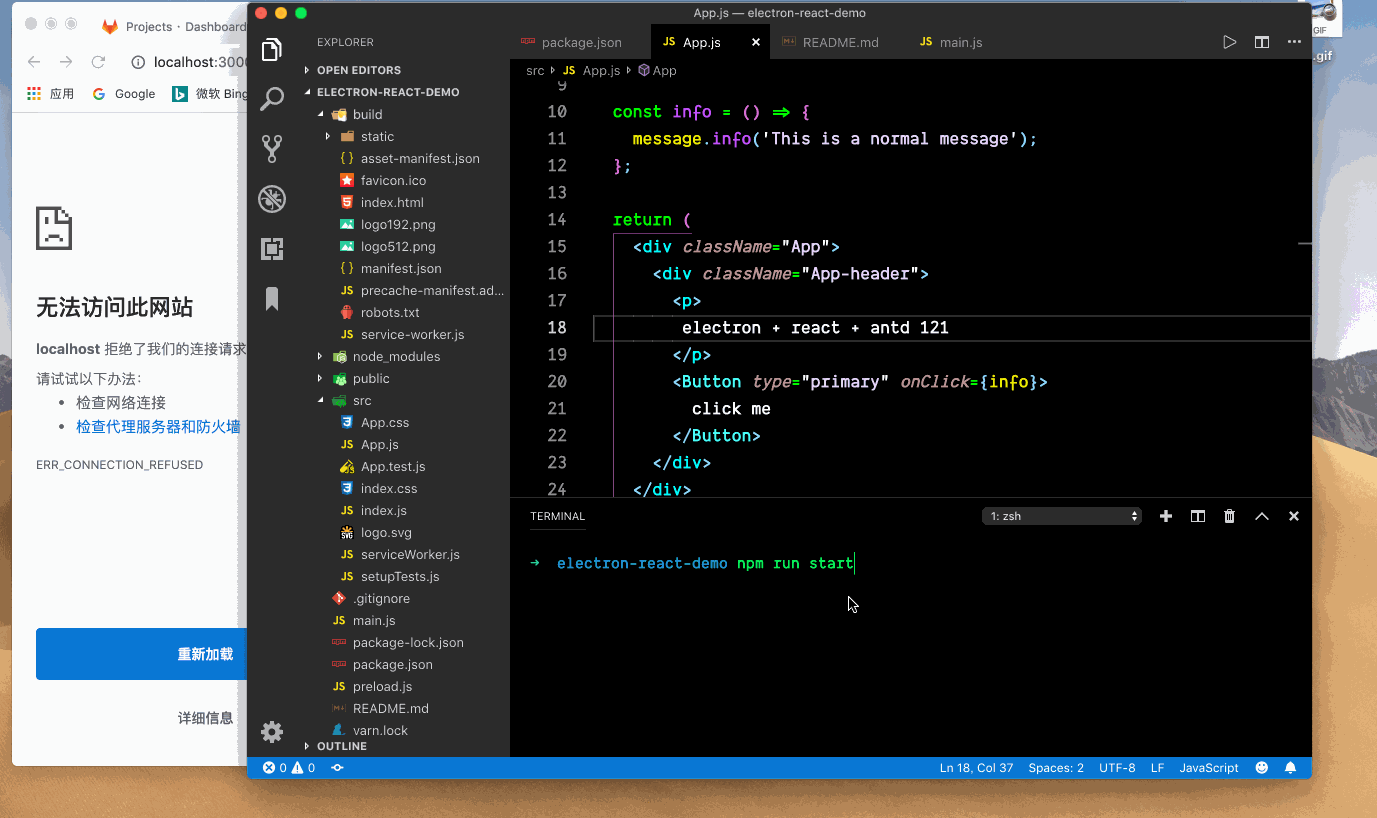Image resolution: width=1377 pixels, height=818 pixels.
Task: Open the Google bookmark in browser
Action: 124,94
